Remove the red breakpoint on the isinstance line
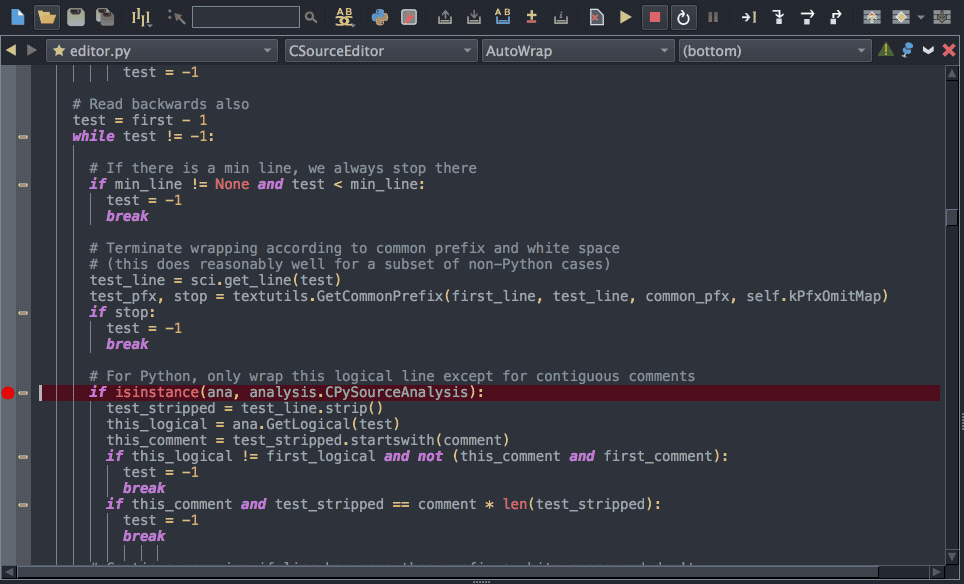 (x=8, y=393)
